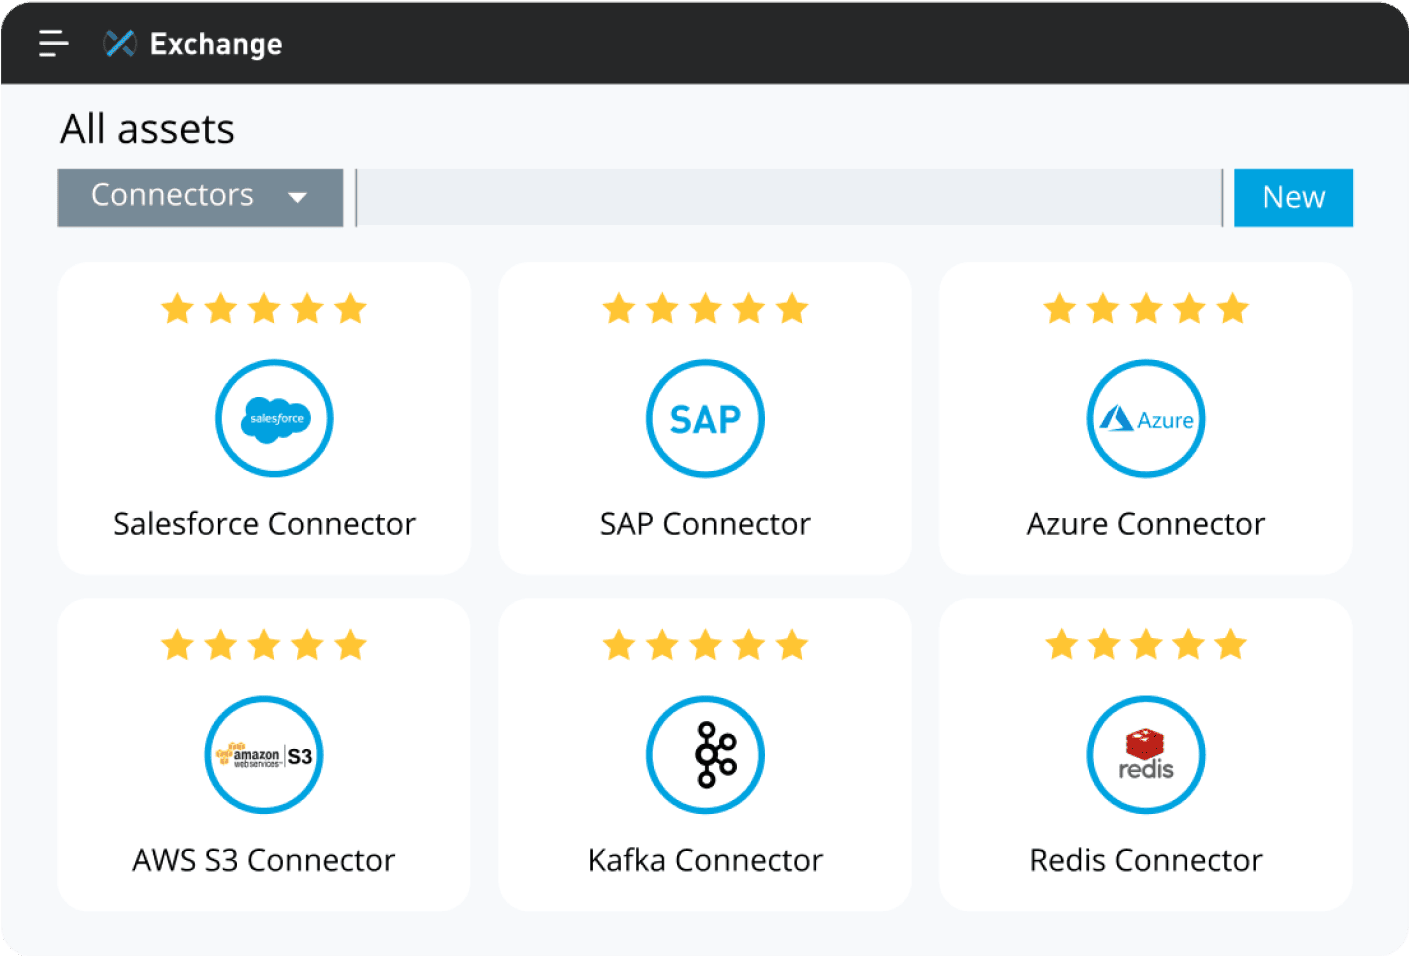This screenshot has width=1409, height=956.
Task: Click the All assets heading
Action: pos(148,128)
